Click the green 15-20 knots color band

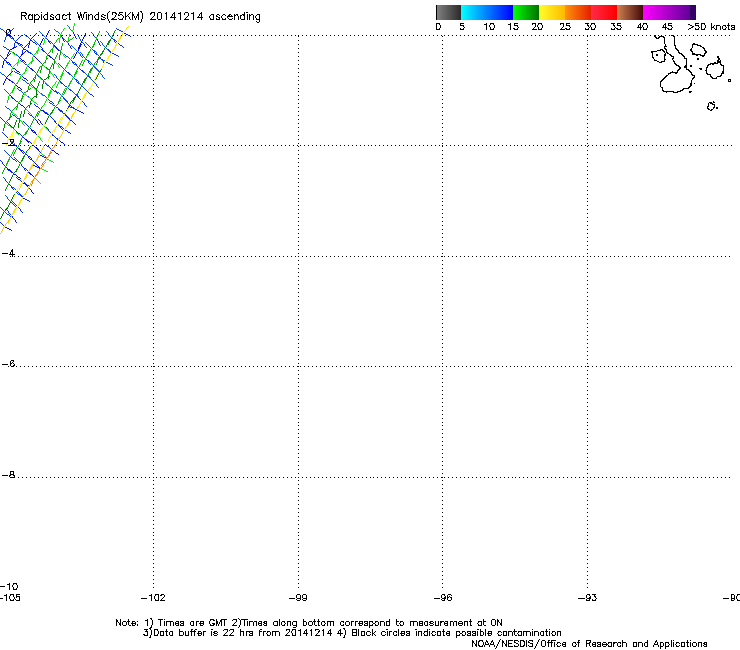click(x=526, y=12)
